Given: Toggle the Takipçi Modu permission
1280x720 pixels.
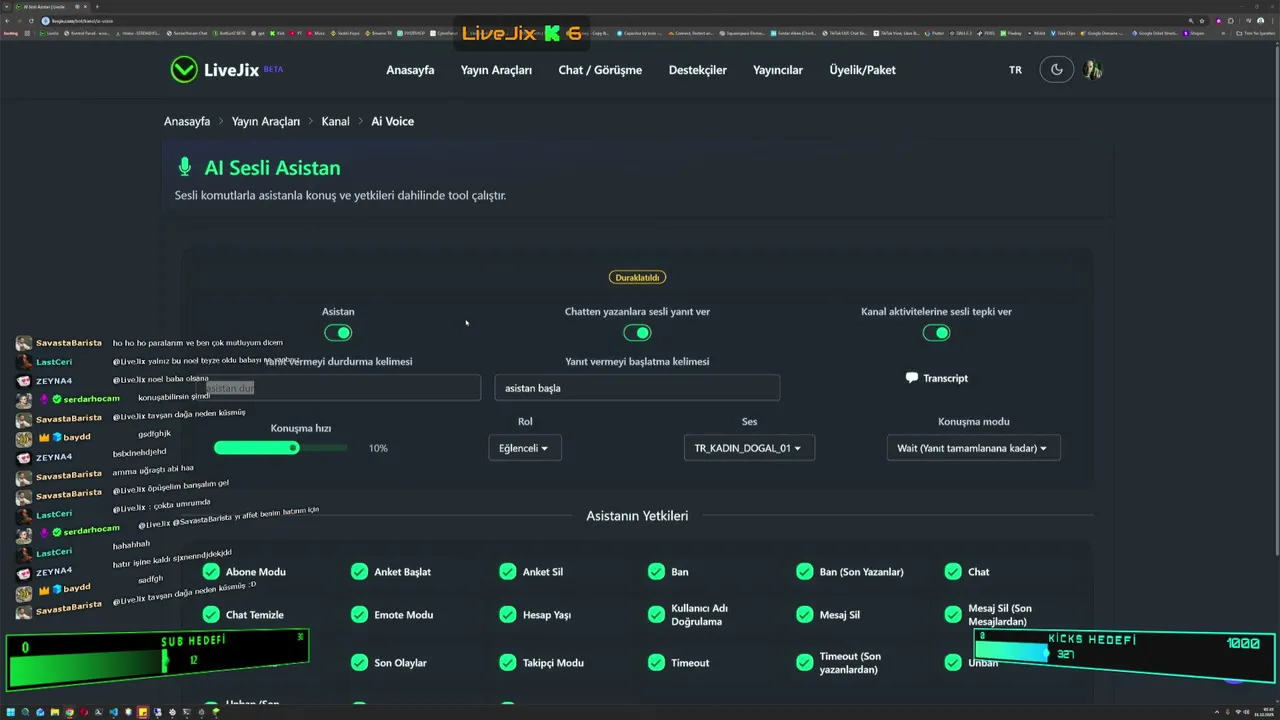Looking at the screenshot, I should 508,663.
